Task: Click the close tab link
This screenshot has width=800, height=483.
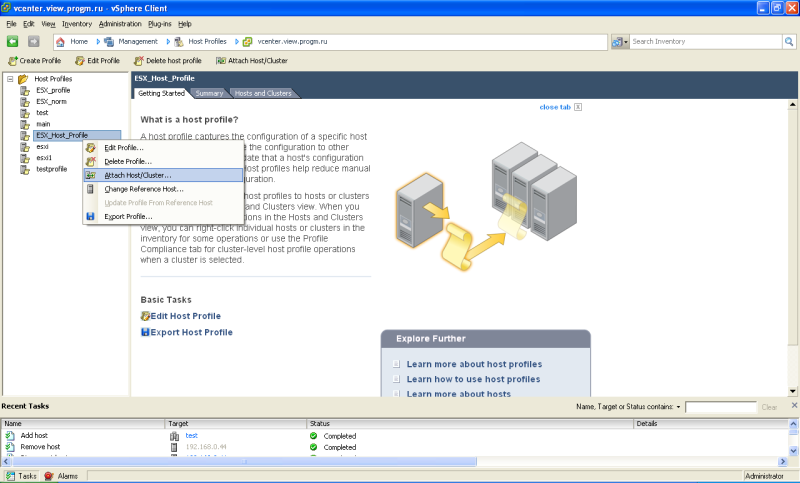Action: tap(555, 107)
